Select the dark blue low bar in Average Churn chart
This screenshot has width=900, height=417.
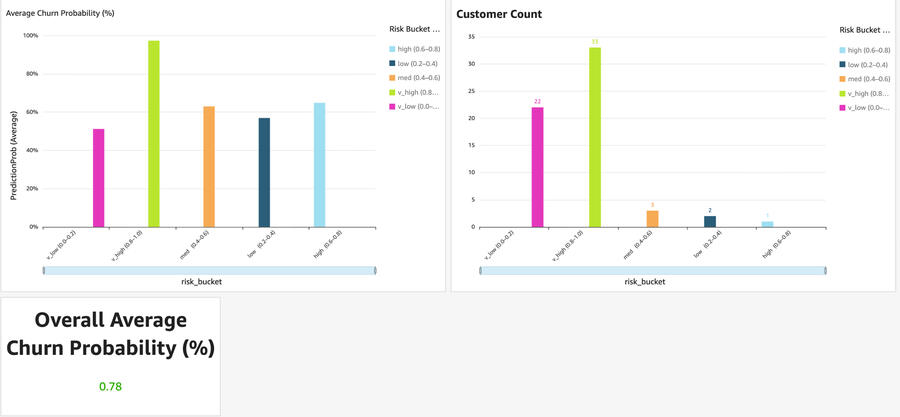tap(264, 172)
